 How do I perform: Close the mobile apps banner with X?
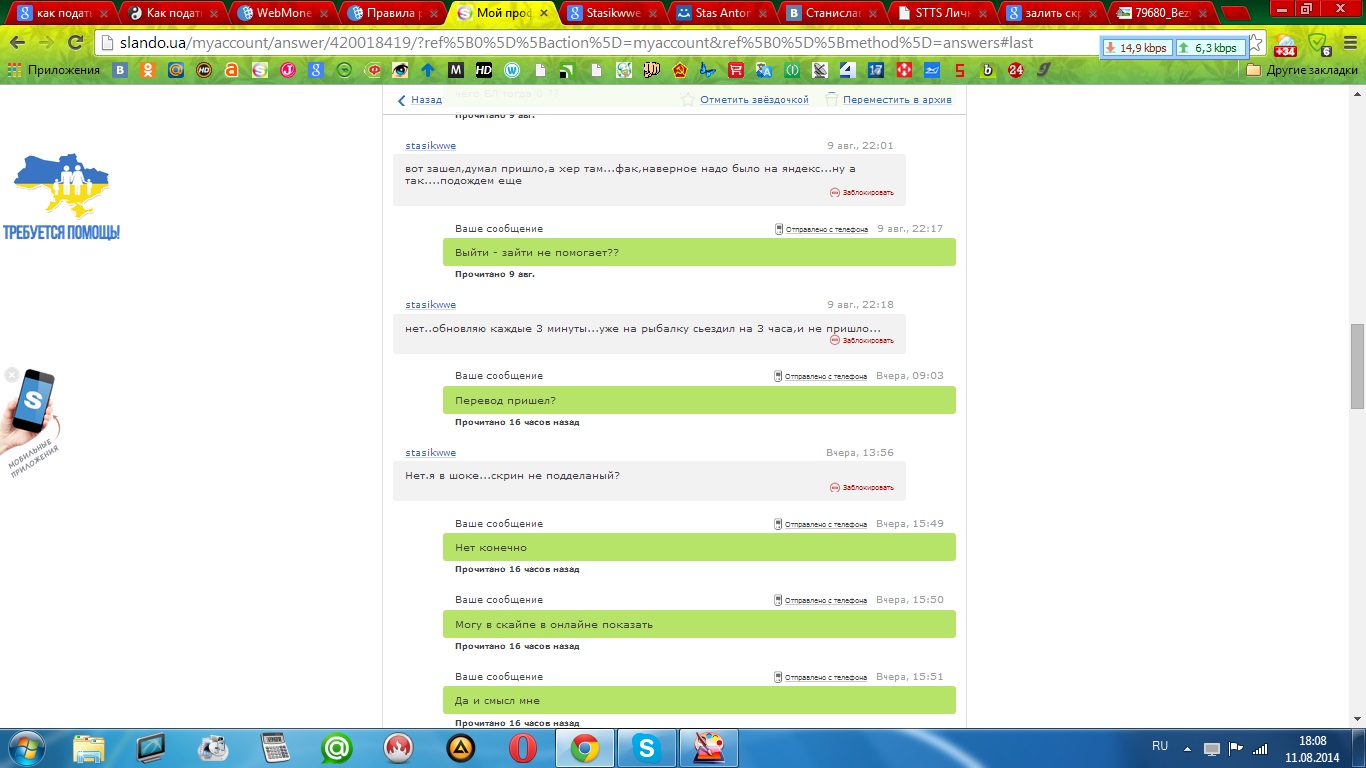11,375
